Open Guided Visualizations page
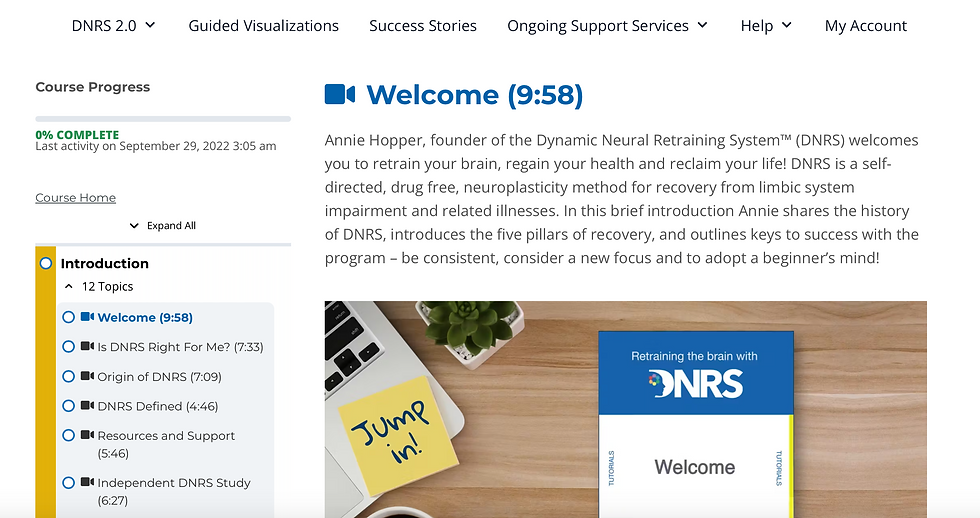Viewport: 980px width, 518px height. [264, 26]
